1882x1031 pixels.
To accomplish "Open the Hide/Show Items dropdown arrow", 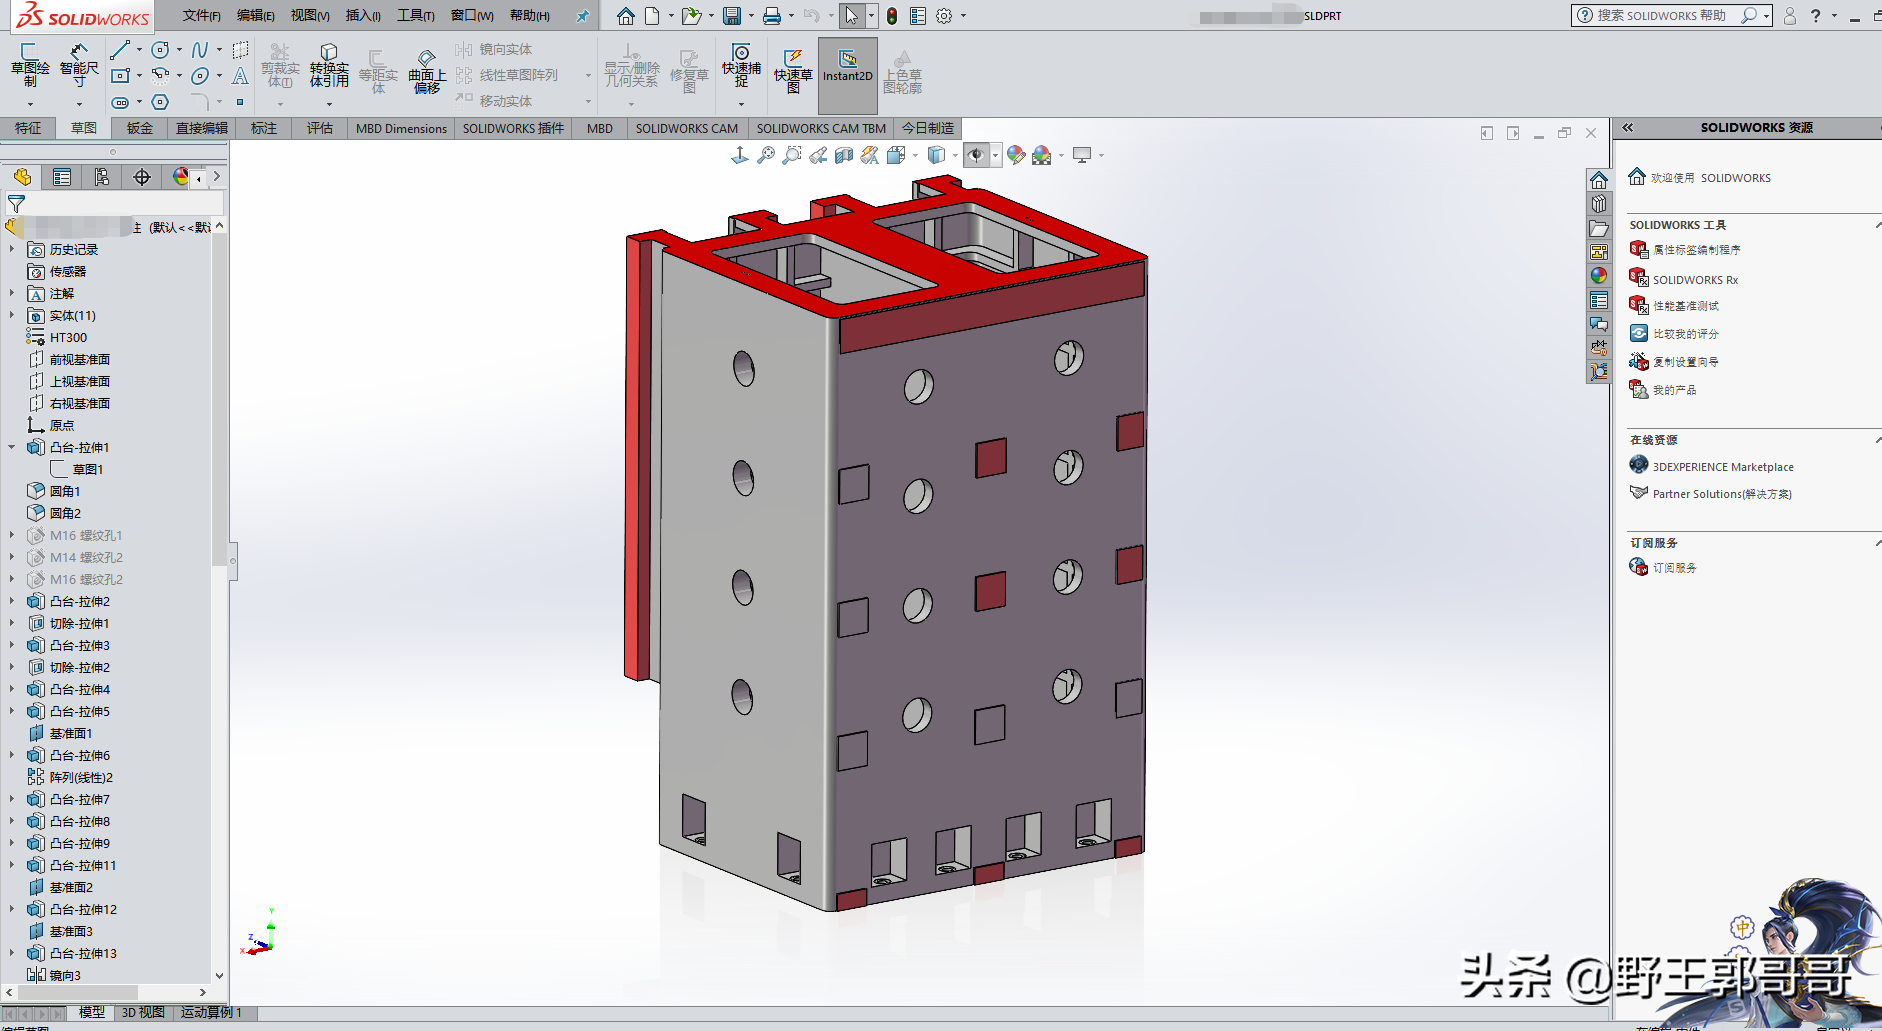I will click(x=995, y=155).
